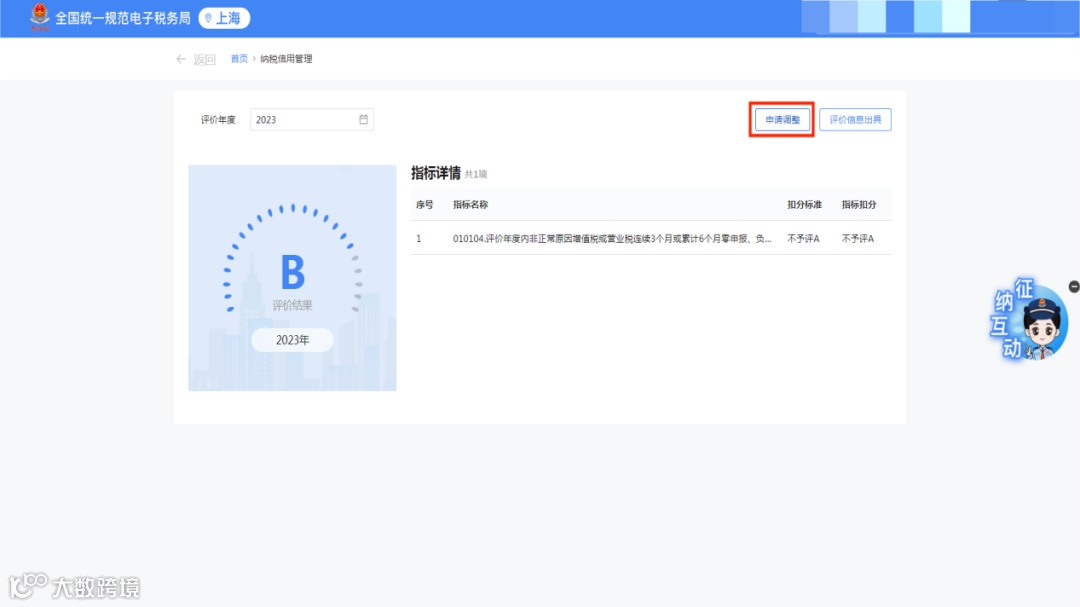Open 征纳互动 assistant mascot

pos(1028,320)
